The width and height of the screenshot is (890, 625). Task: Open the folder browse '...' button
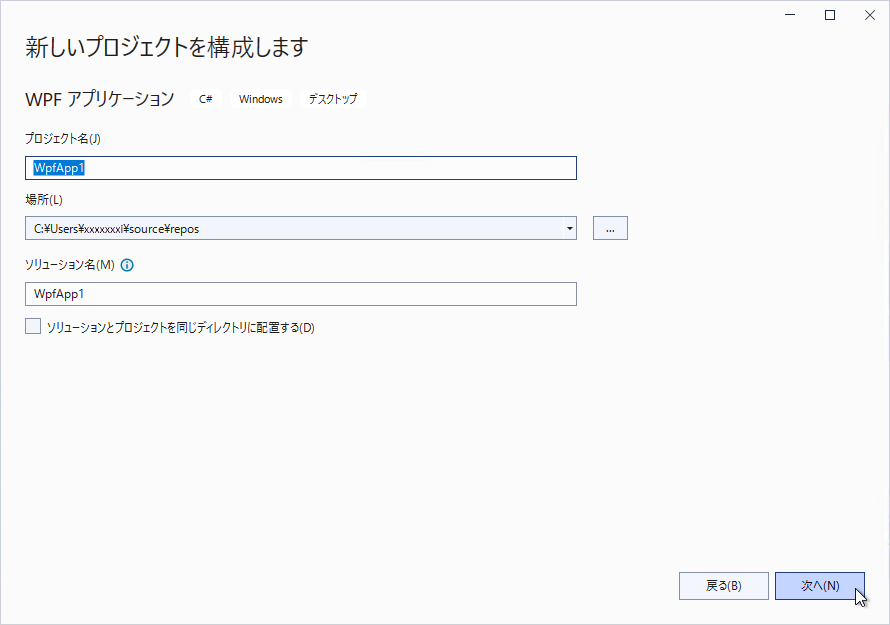tap(610, 228)
